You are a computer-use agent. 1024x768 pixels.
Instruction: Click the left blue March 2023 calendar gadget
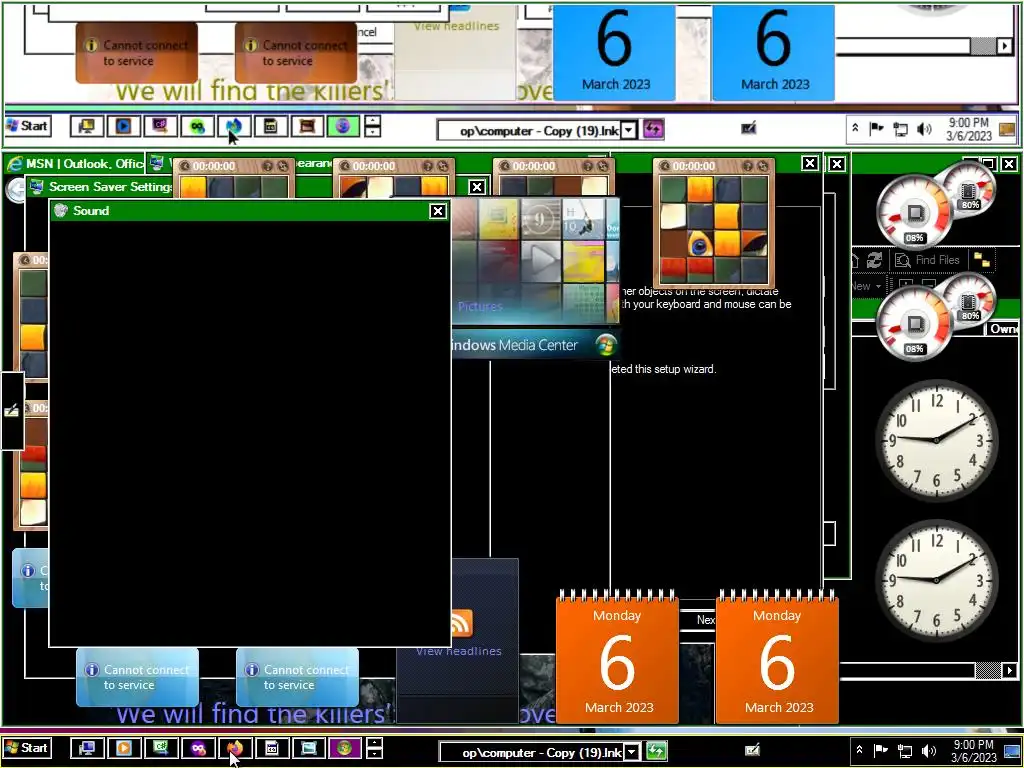[x=615, y=52]
